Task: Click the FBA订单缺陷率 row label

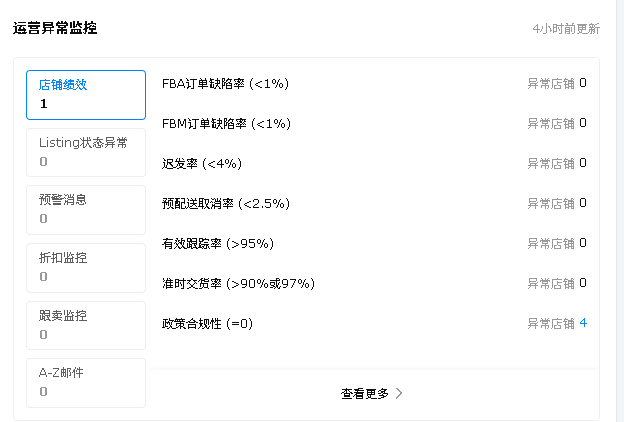Action: tap(225, 84)
